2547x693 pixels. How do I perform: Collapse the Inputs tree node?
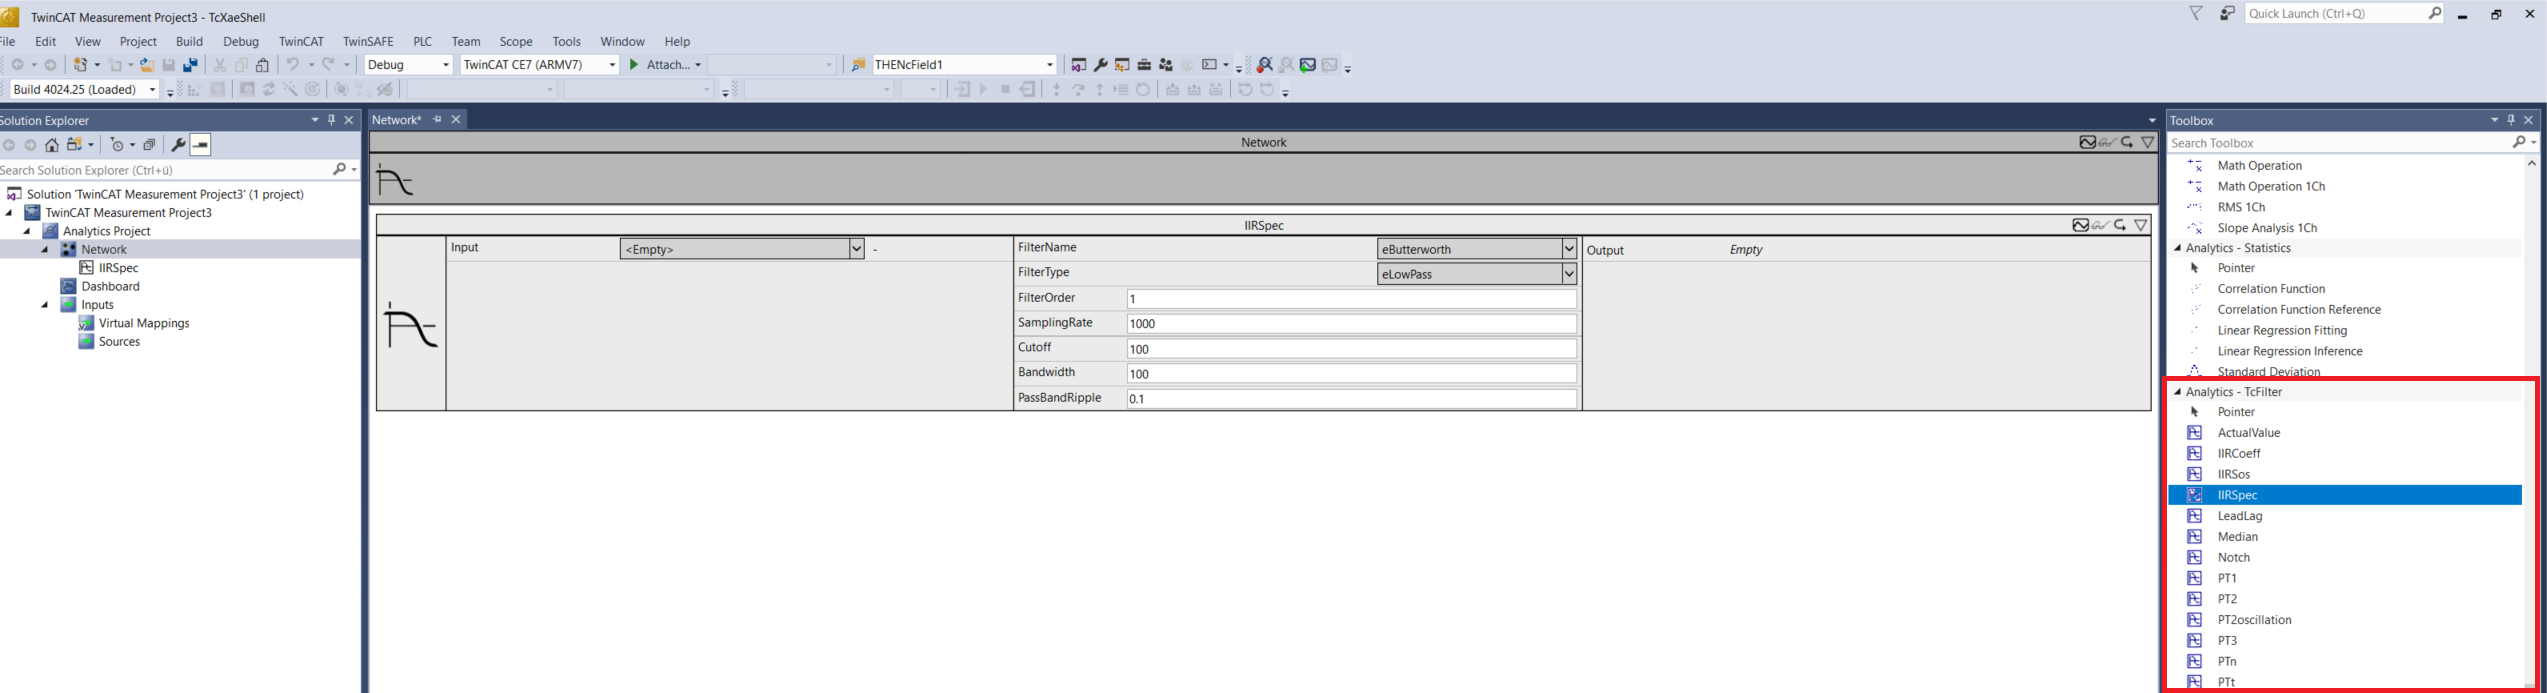point(44,305)
